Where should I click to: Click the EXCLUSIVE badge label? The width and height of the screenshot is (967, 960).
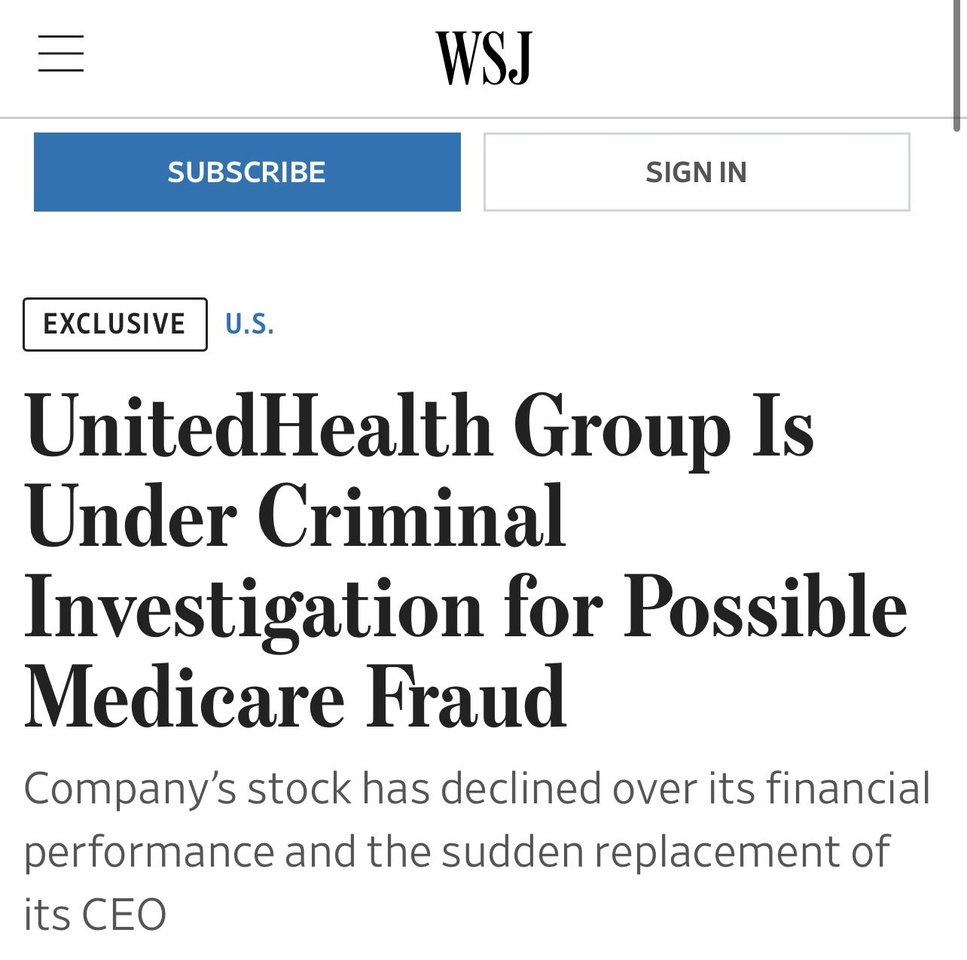pyautogui.click(x=115, y=324)
